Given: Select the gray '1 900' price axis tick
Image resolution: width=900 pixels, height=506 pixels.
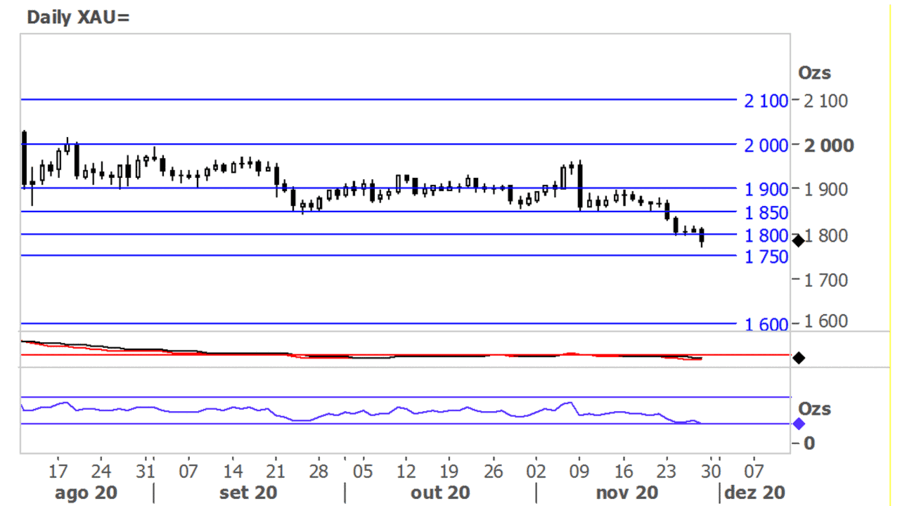Looking at the screenshot, I should [x=825, y=189].
